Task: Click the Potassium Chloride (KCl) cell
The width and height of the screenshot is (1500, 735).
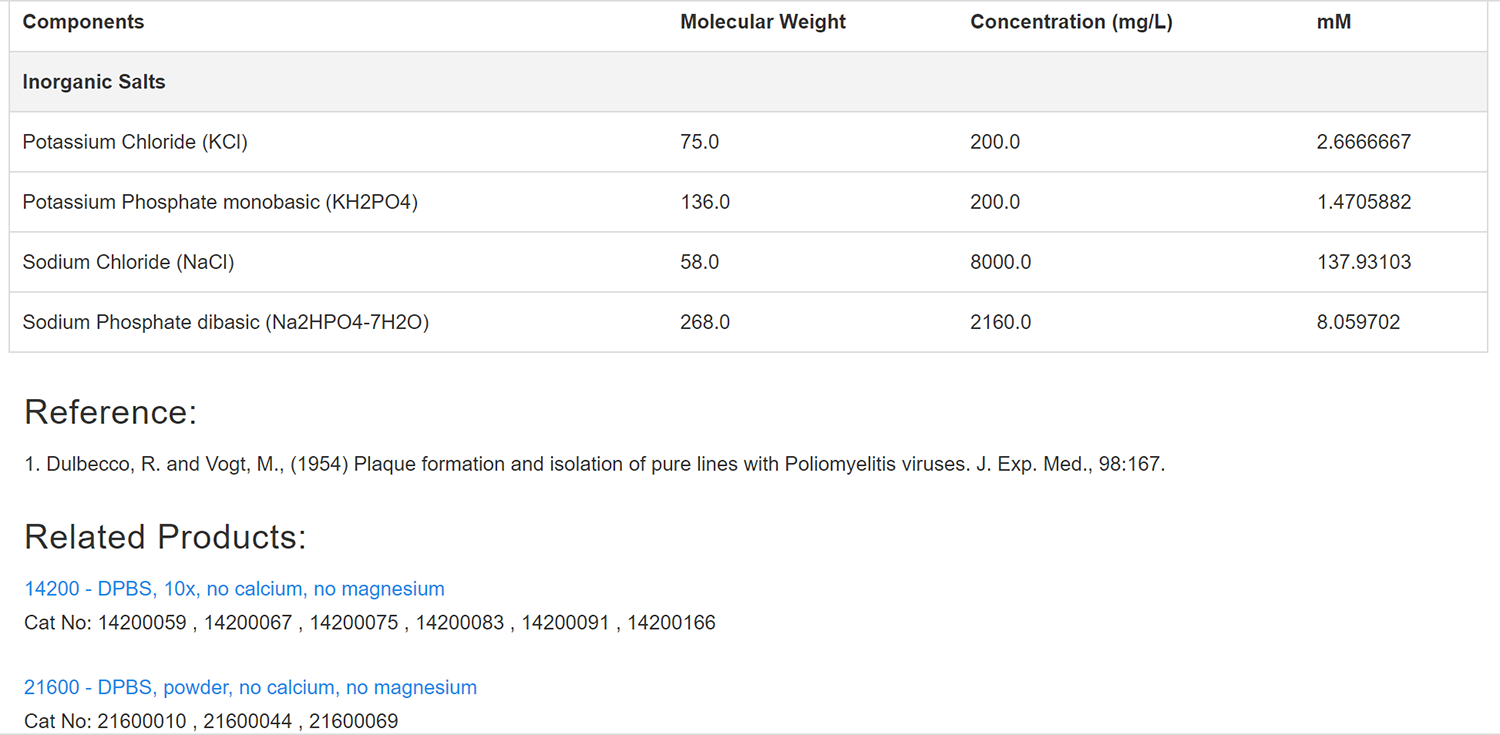Action: pyautogui.click(x=135, y=142)
